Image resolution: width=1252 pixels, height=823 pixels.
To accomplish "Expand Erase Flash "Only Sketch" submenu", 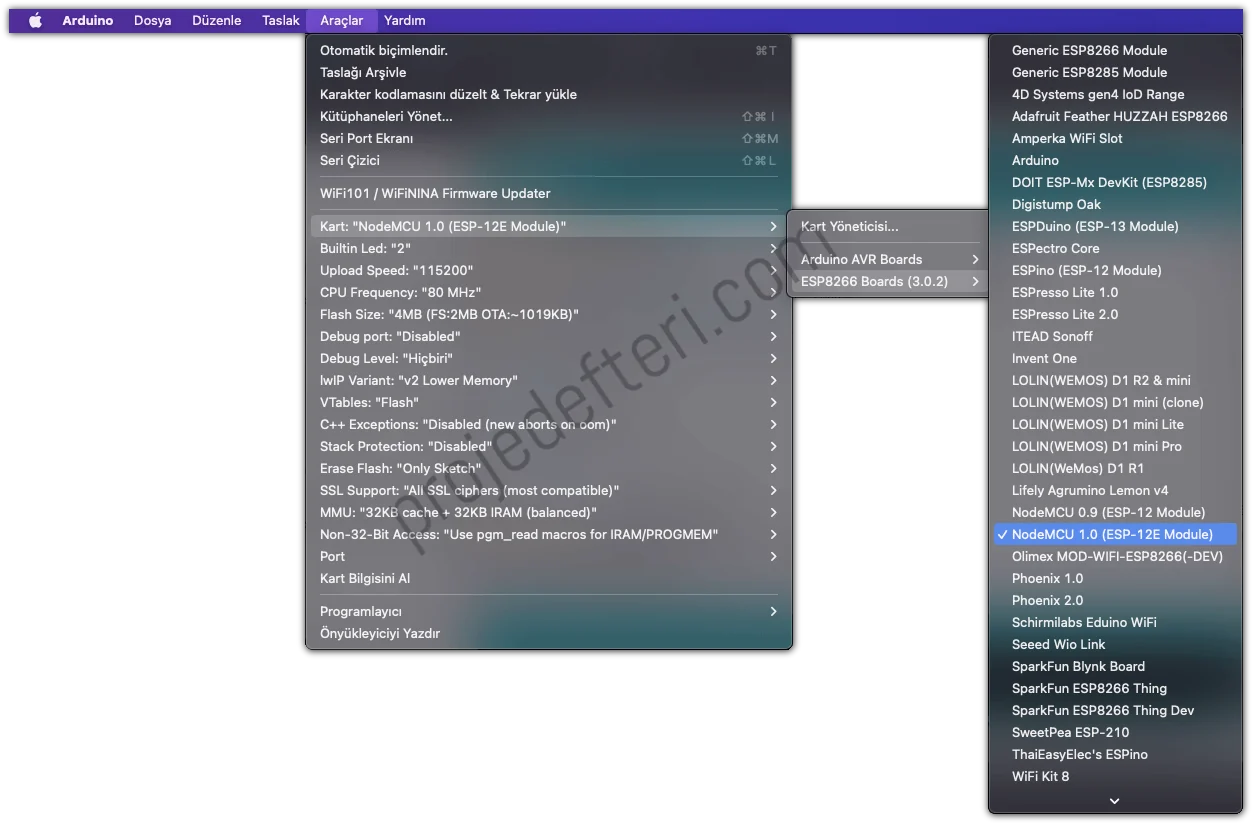I will (x=548, y=468).
